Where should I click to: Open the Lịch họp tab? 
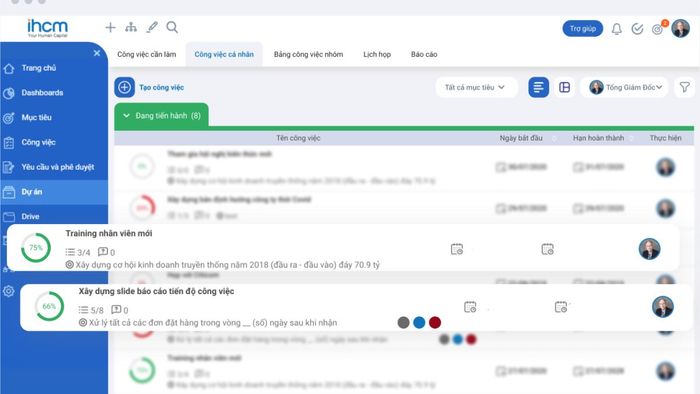(377, 54)
